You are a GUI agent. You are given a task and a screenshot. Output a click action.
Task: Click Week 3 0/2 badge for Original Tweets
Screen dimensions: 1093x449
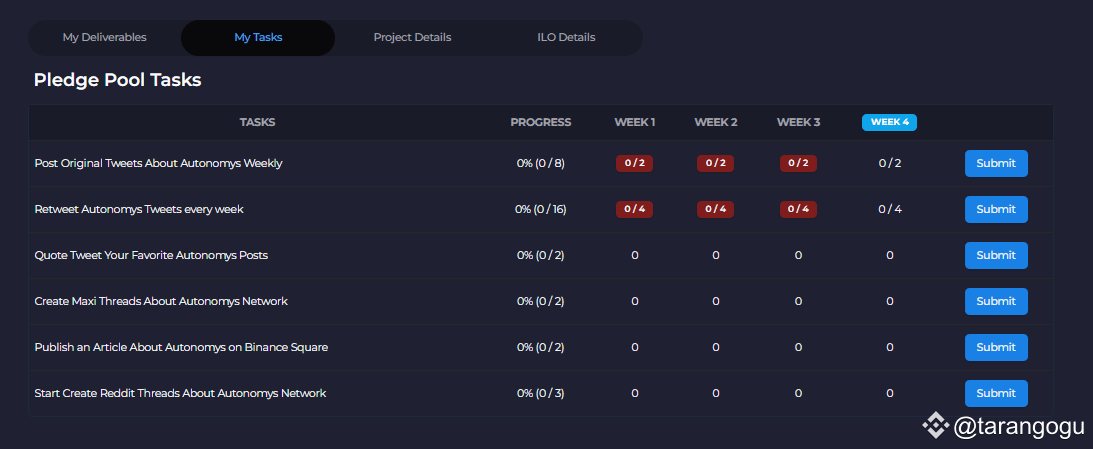pyautogui.click(x=798, y=163)
